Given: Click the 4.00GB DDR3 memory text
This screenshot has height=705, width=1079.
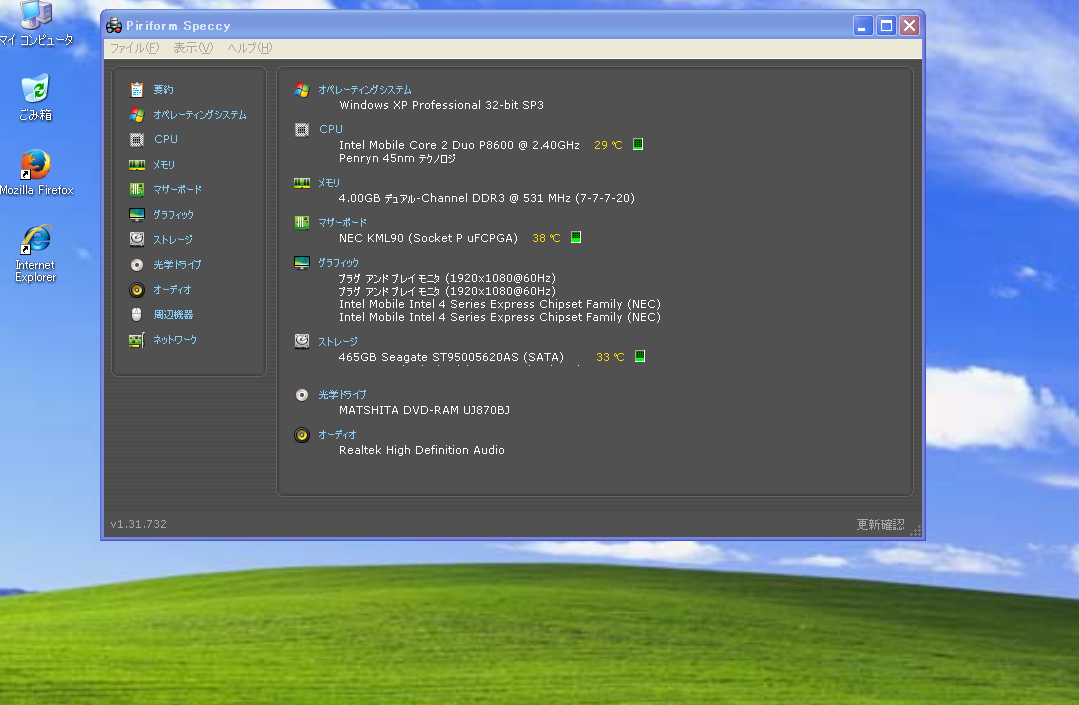Looking at the screenshot, I should (487, 198).
